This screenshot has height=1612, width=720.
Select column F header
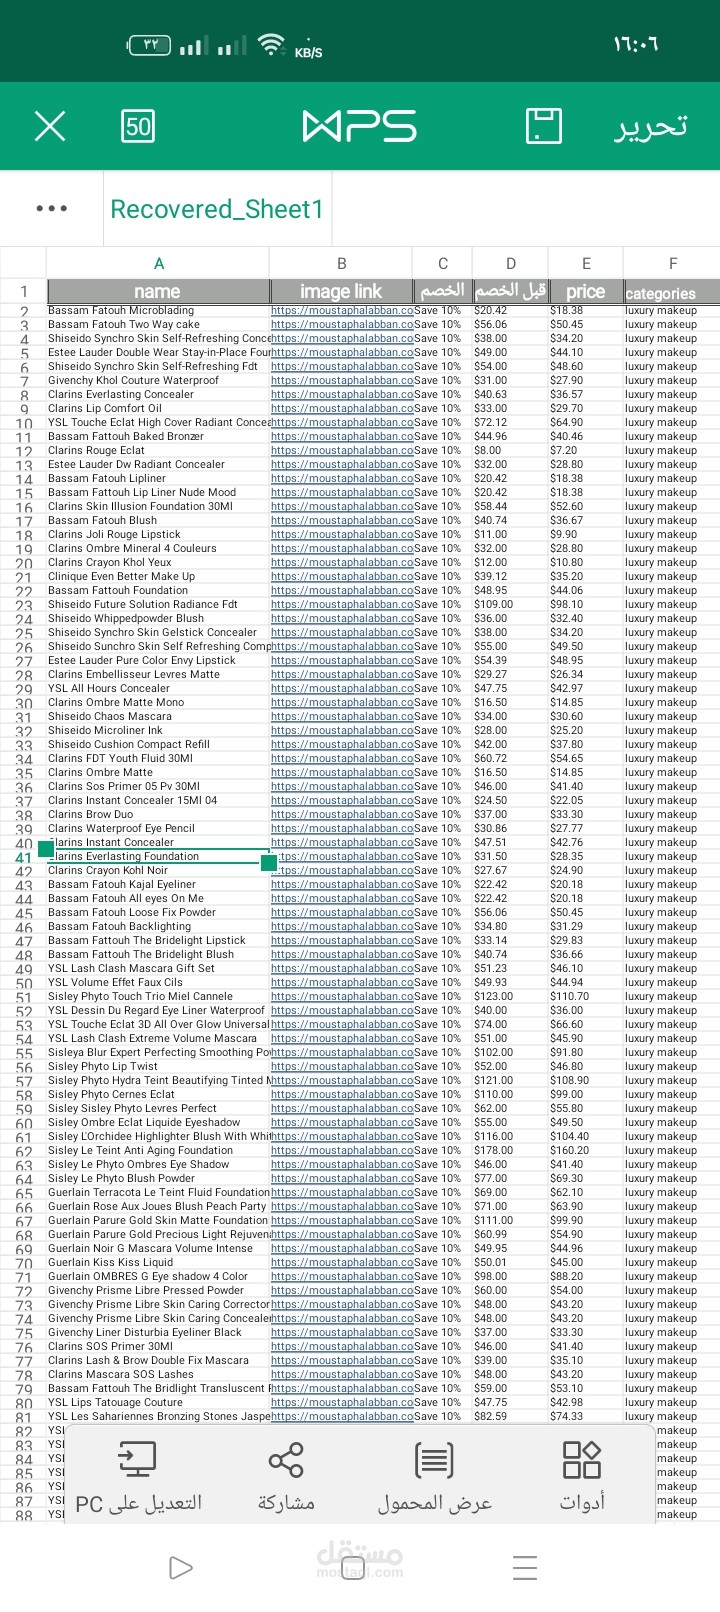672,264
